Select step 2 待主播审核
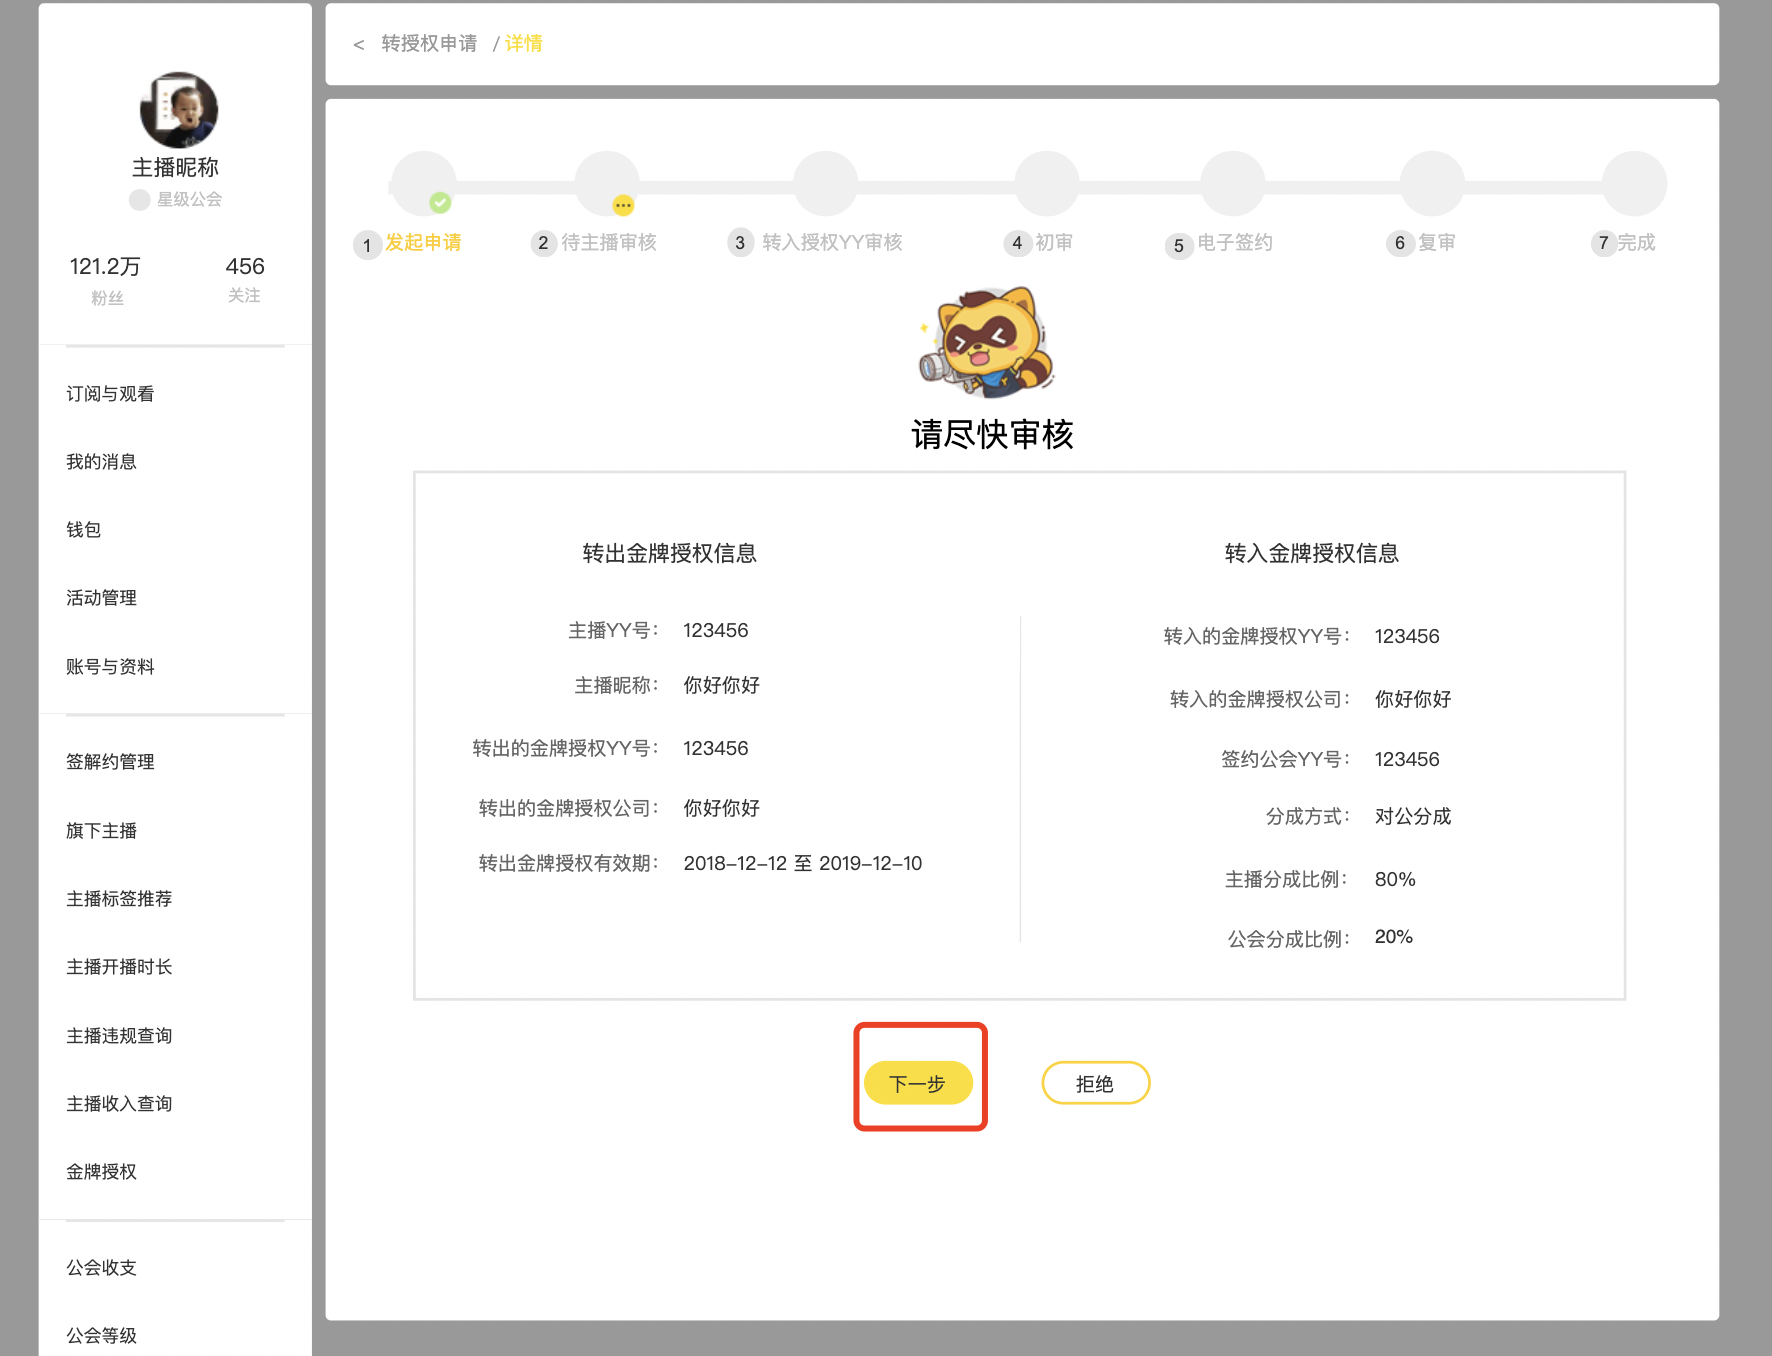Image resolution: width=1772 pixels, height=1356 pixels. tap(594, 243)
